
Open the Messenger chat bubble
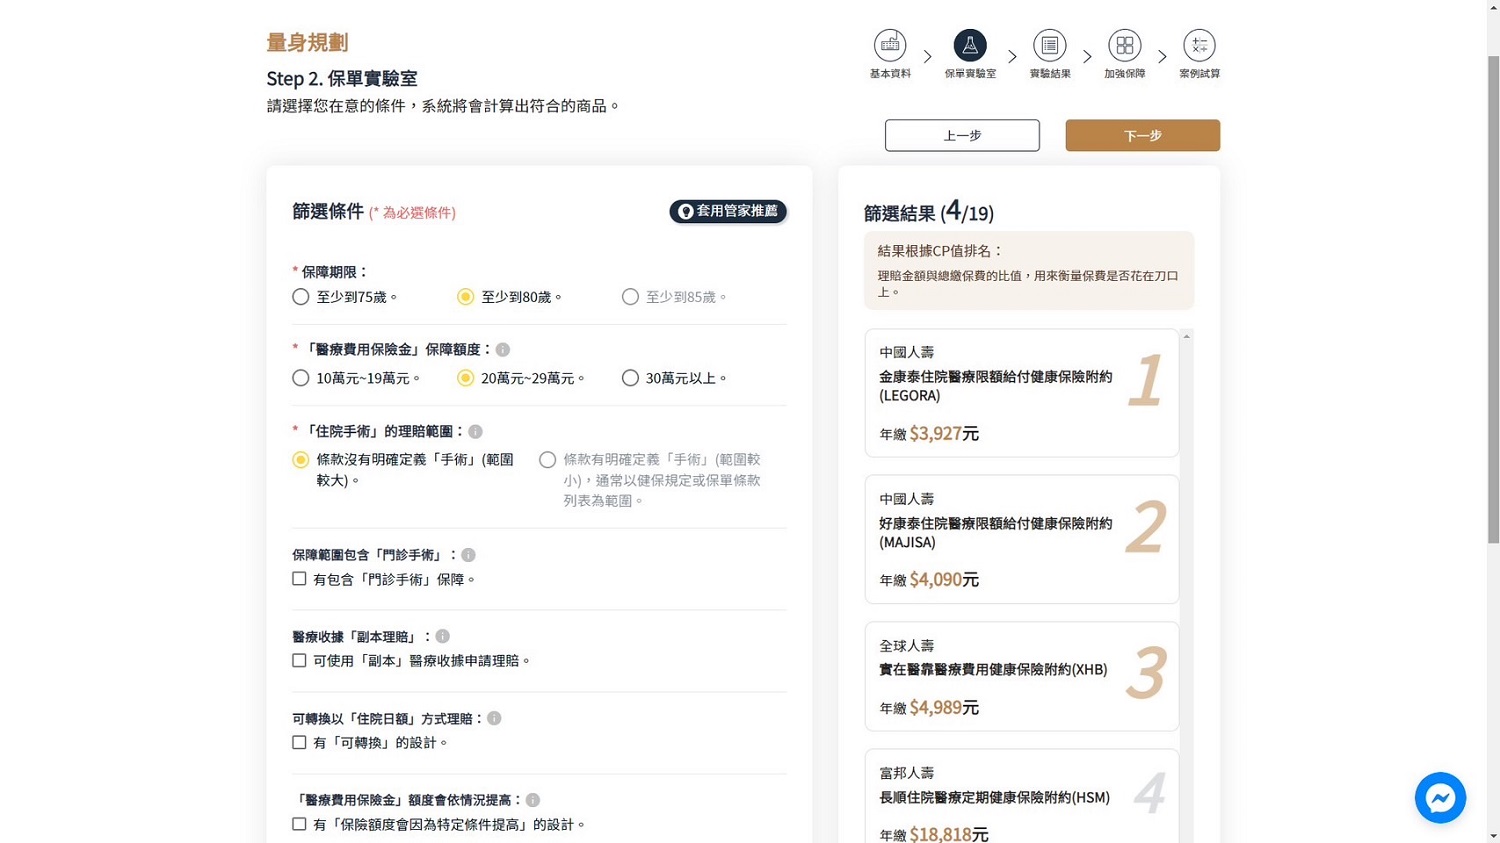pos(1439,797)
